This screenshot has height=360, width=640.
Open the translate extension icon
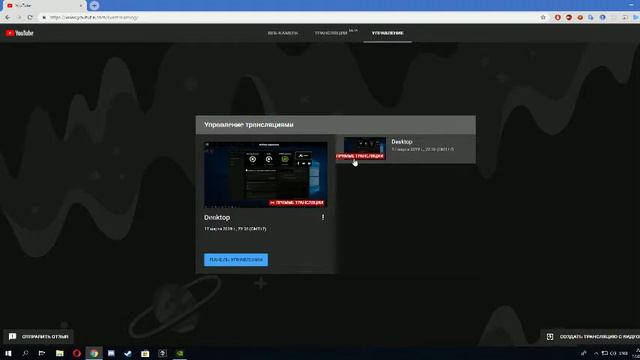(591, 18)
